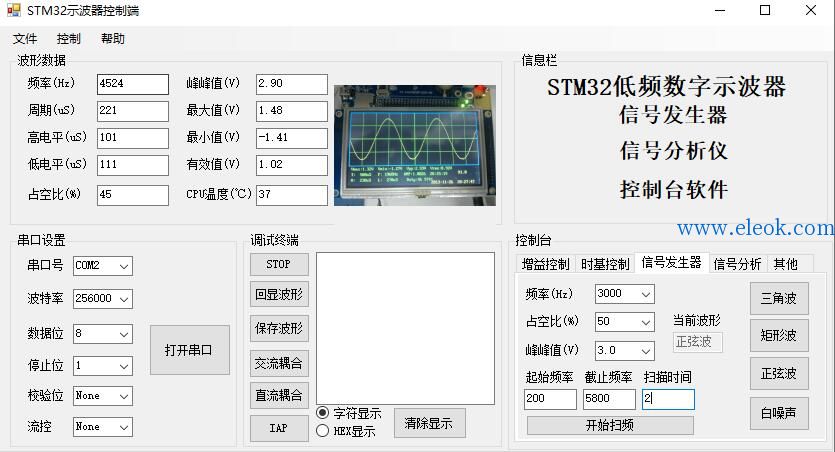Screen dimensions: 835x452
Task: Click the 扫描时间 input field
Action: click(x=668, y=399)
